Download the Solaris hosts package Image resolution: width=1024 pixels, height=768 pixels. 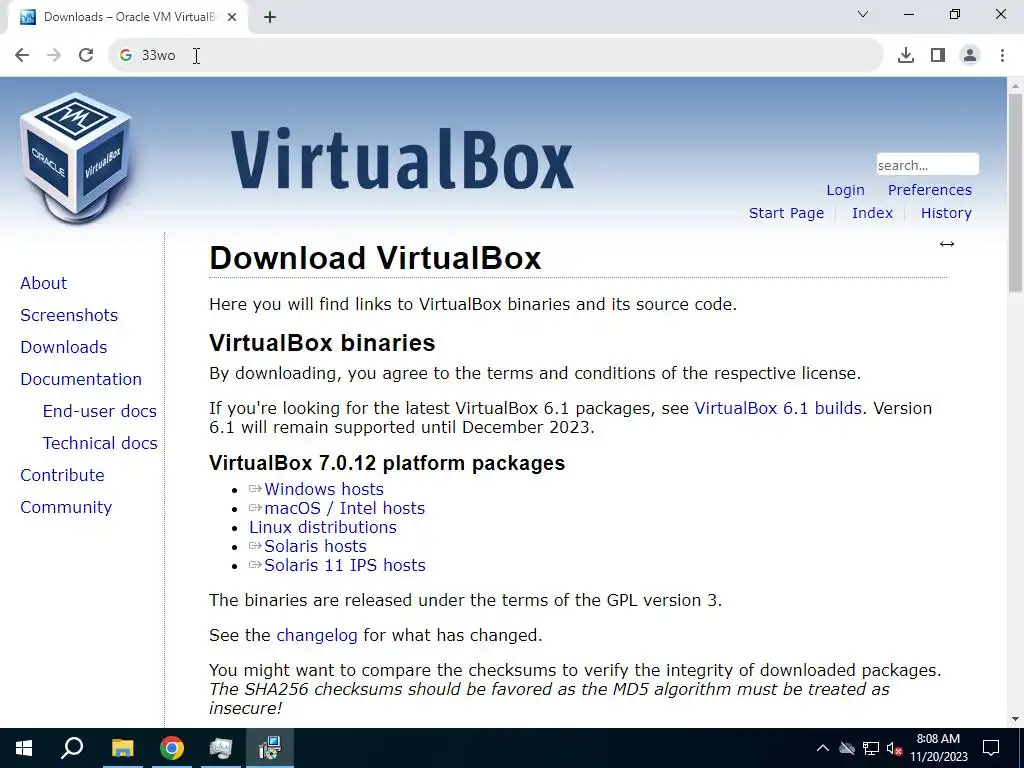[x=315, y=546]
